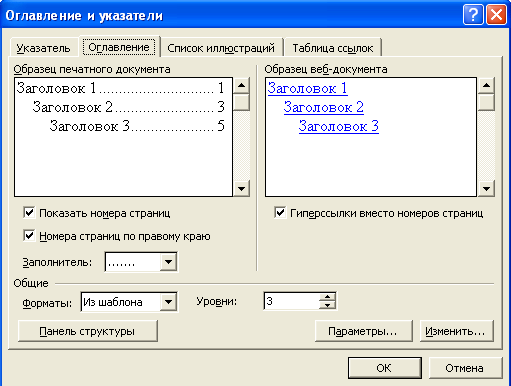This screenshot has width=511, height=386.
Task: Click up arrow of web preview scrollbar
Action: (x=486, y=86)
